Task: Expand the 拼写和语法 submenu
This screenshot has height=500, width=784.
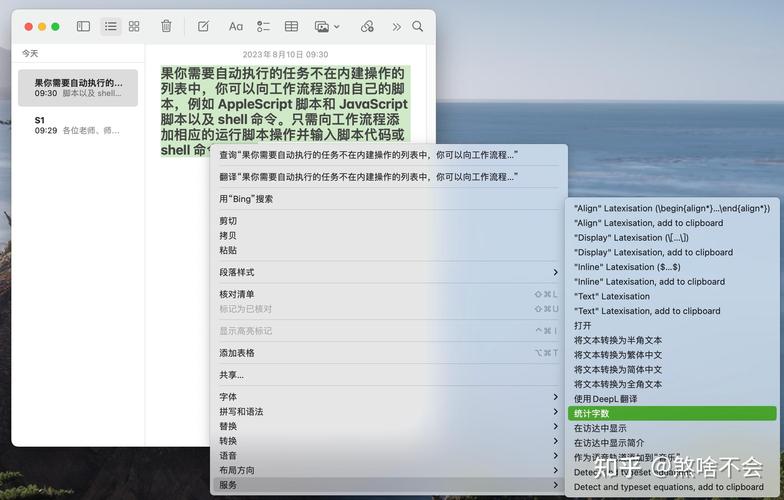Action: coord(388,412)
